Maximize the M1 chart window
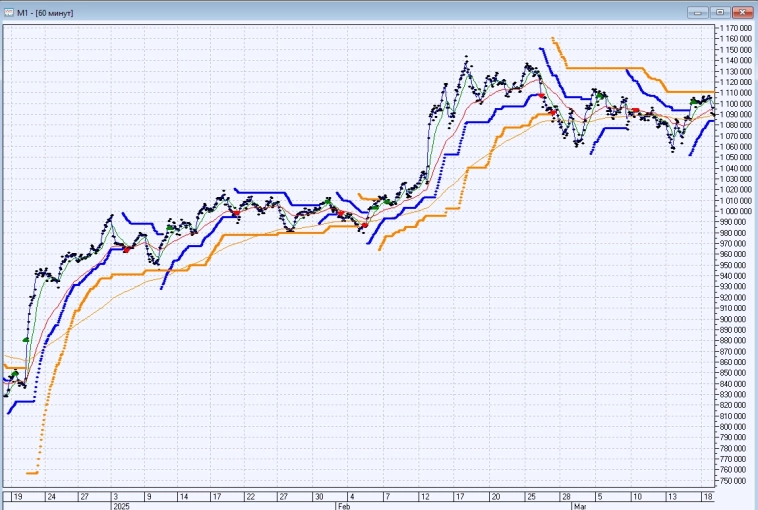Viewport: 758px width, 510px height. tap(719, 11)
